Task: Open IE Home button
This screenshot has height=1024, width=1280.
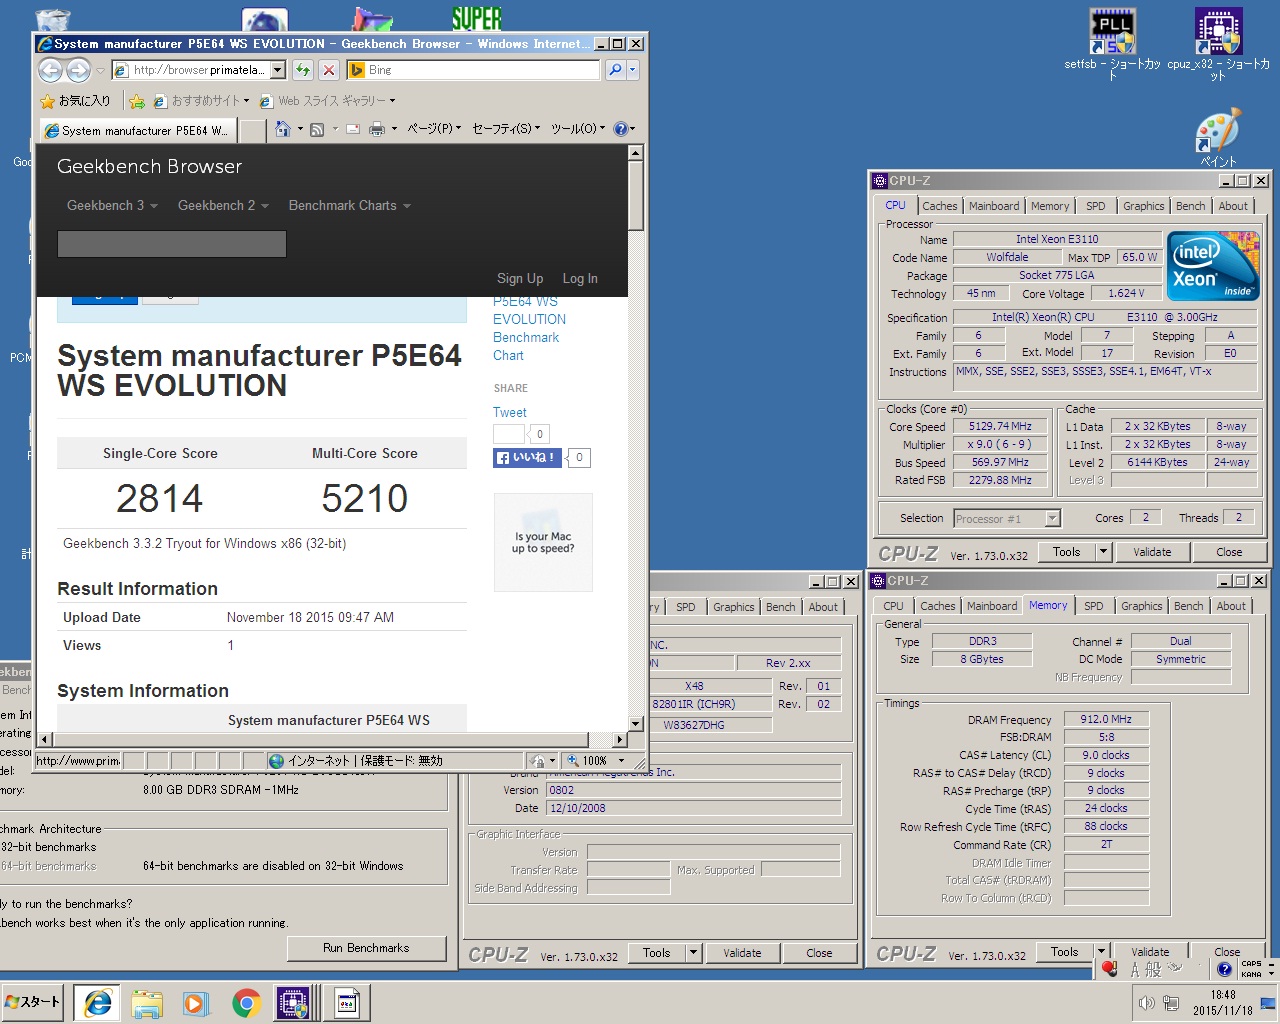Action: tap(283, 129)
